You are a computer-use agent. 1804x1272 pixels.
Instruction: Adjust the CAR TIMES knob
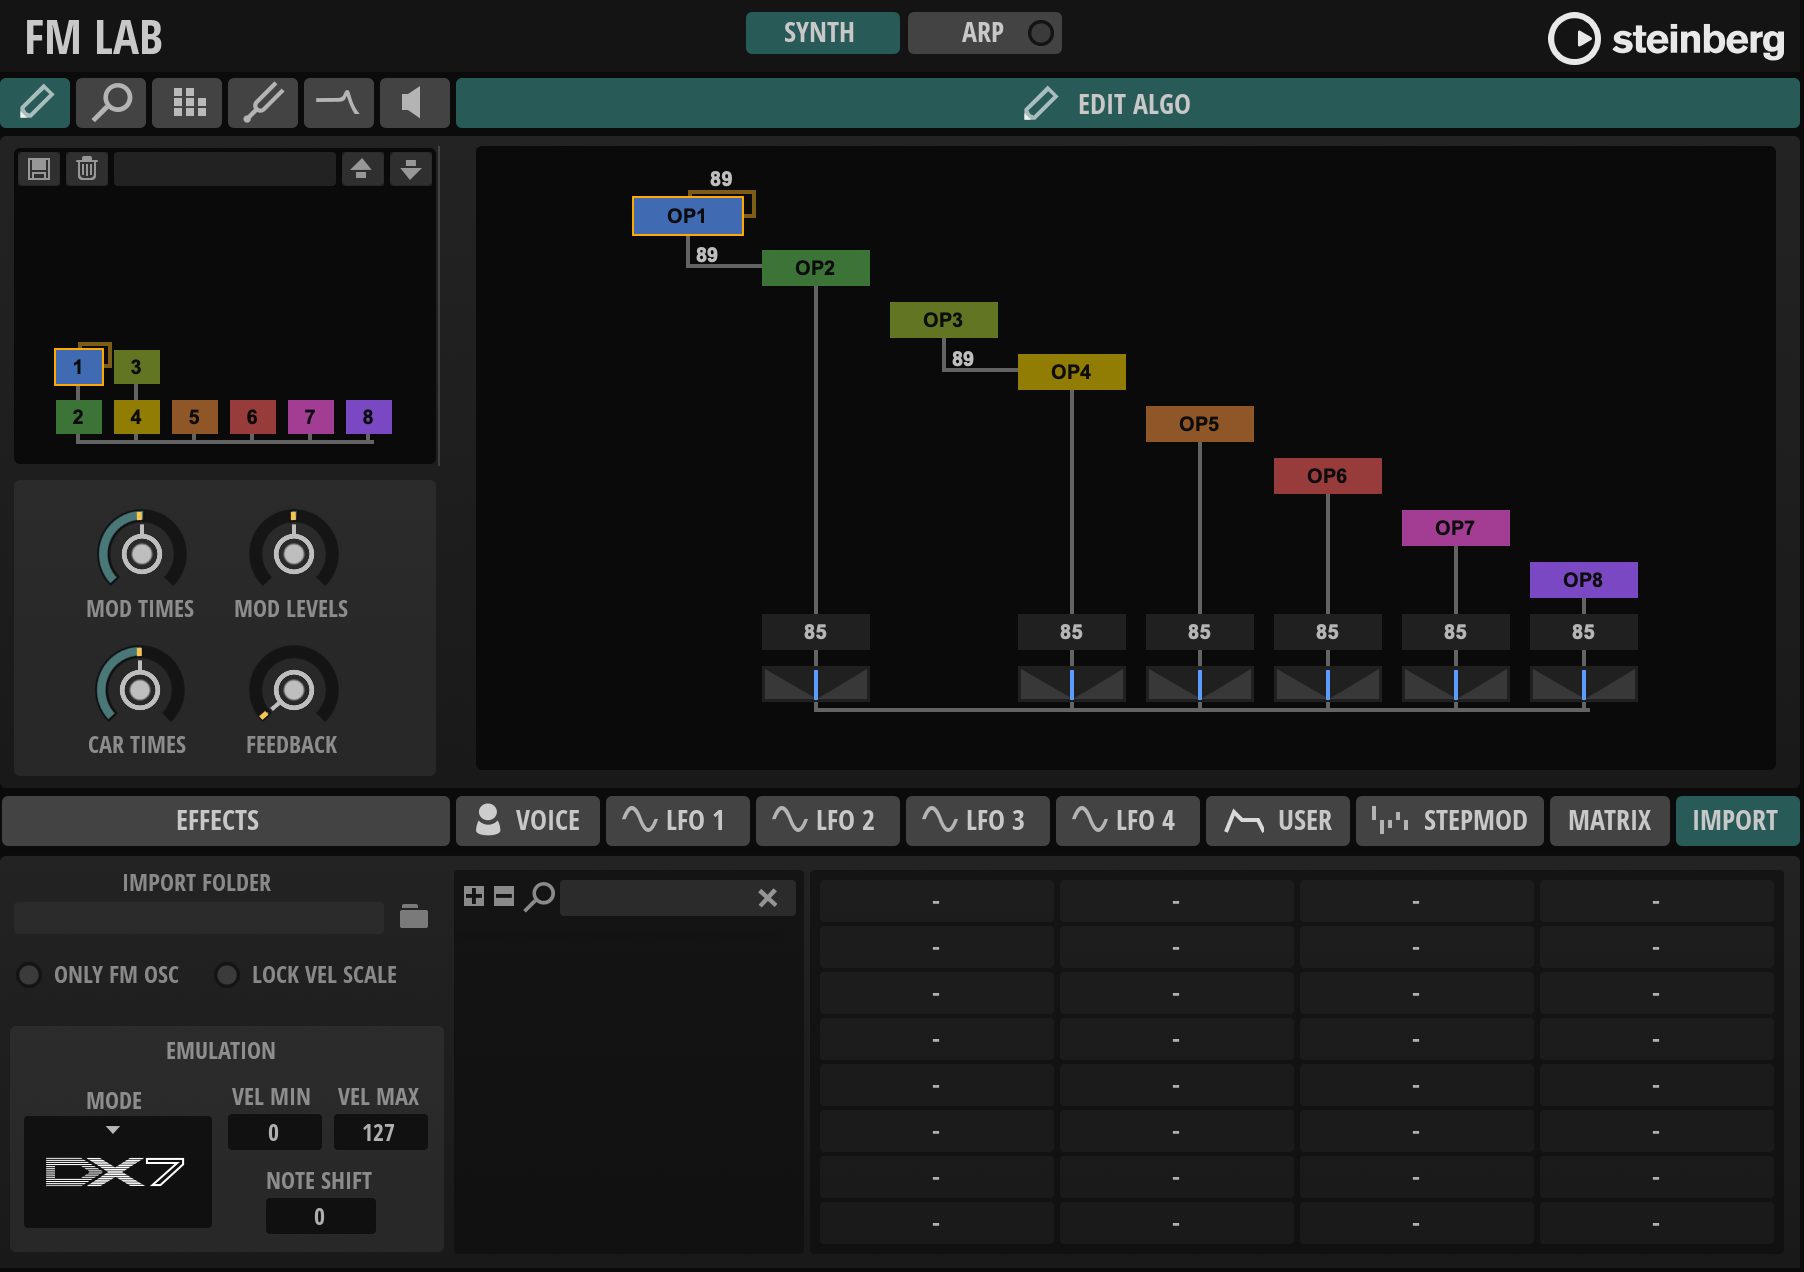pos(139,689)
